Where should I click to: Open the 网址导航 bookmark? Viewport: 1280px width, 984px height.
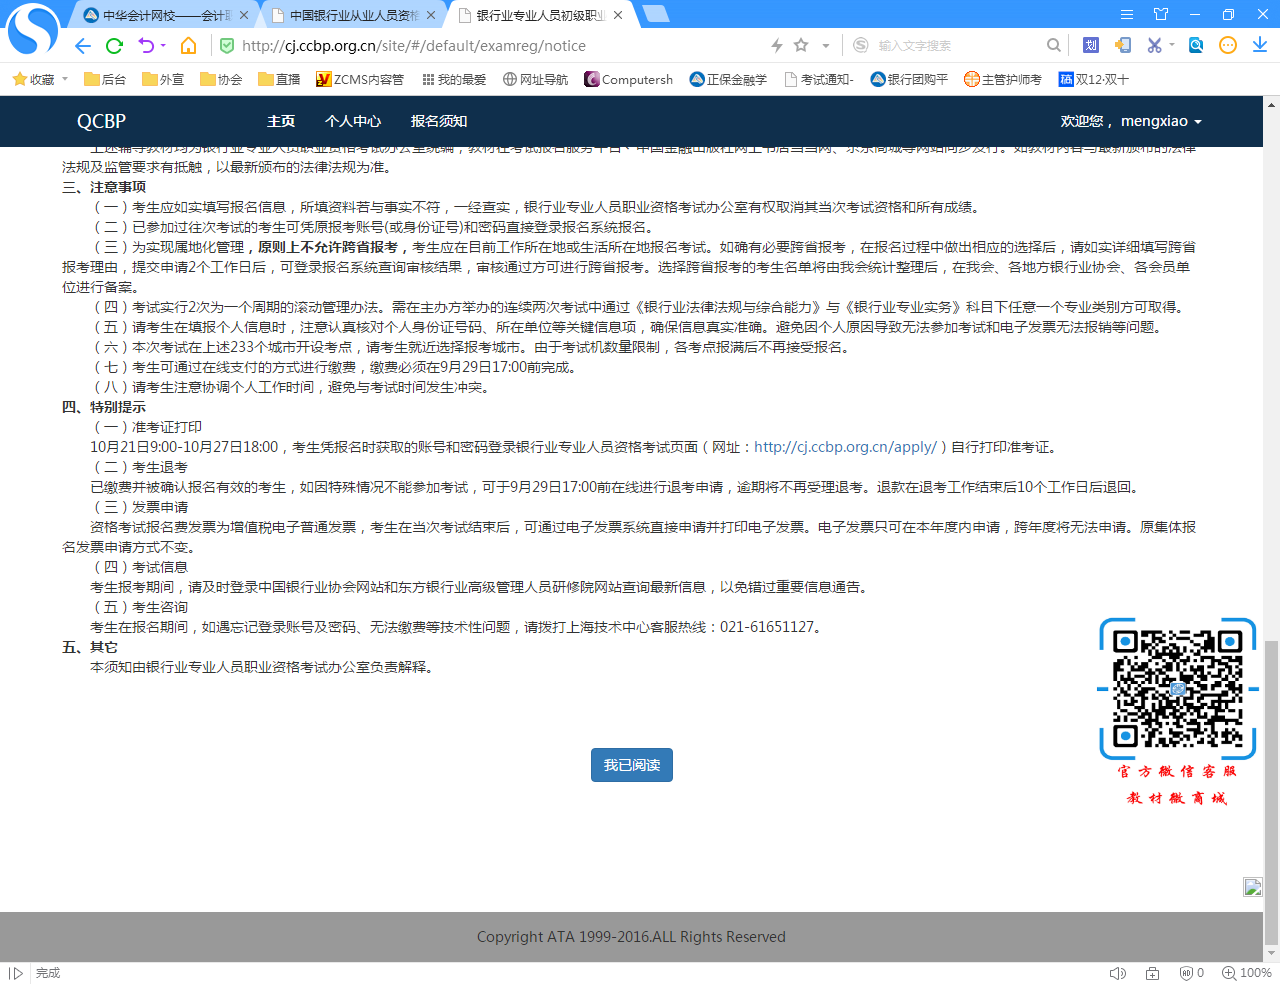pyautogui.click(x=535, y=79)
